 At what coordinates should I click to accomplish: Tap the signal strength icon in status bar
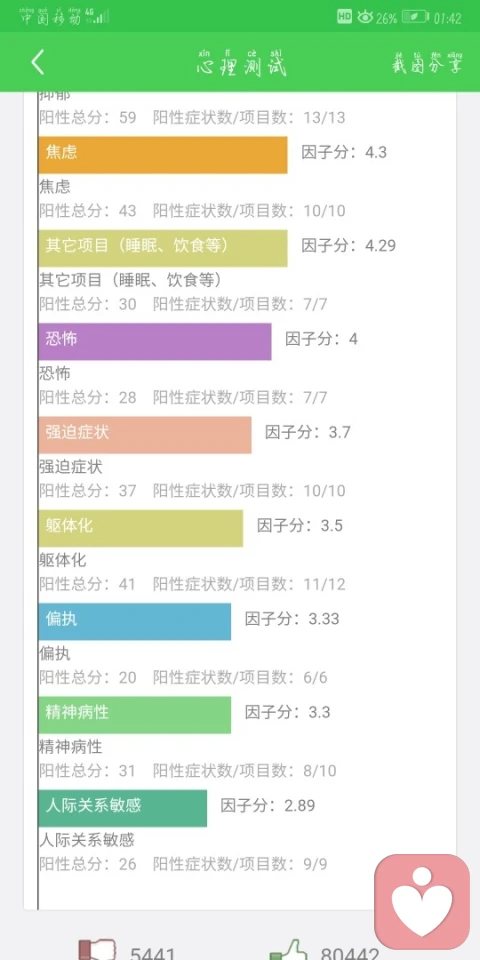point(100,17)
